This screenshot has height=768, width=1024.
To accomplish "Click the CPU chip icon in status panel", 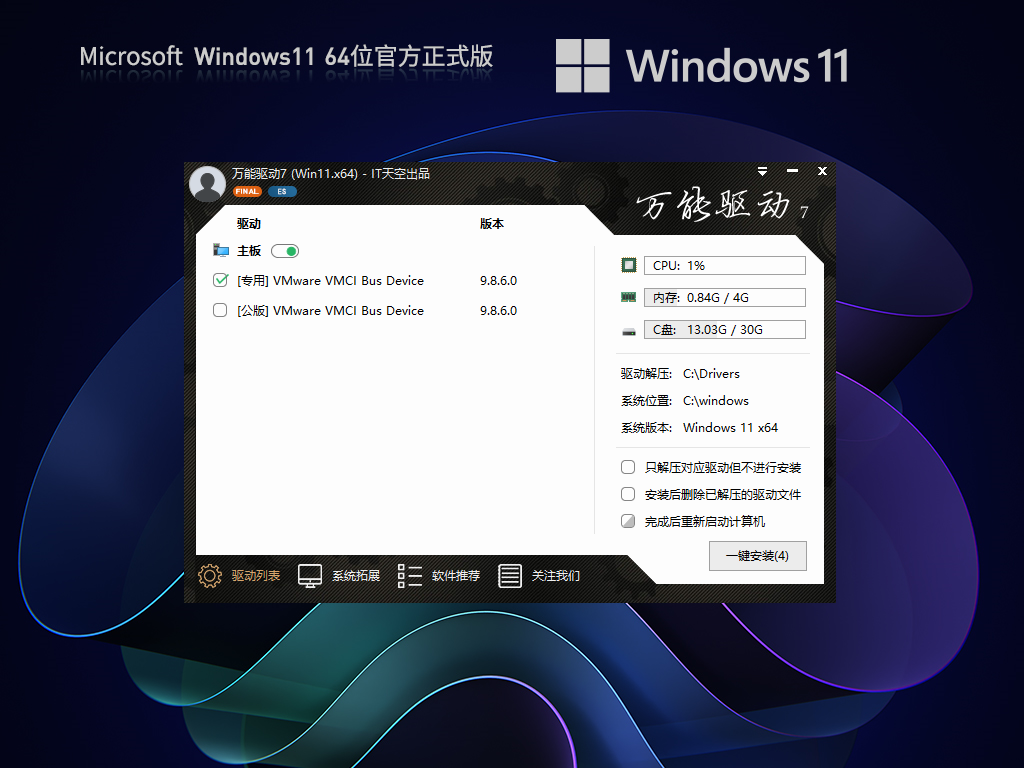I will click(x=628, y=264).
